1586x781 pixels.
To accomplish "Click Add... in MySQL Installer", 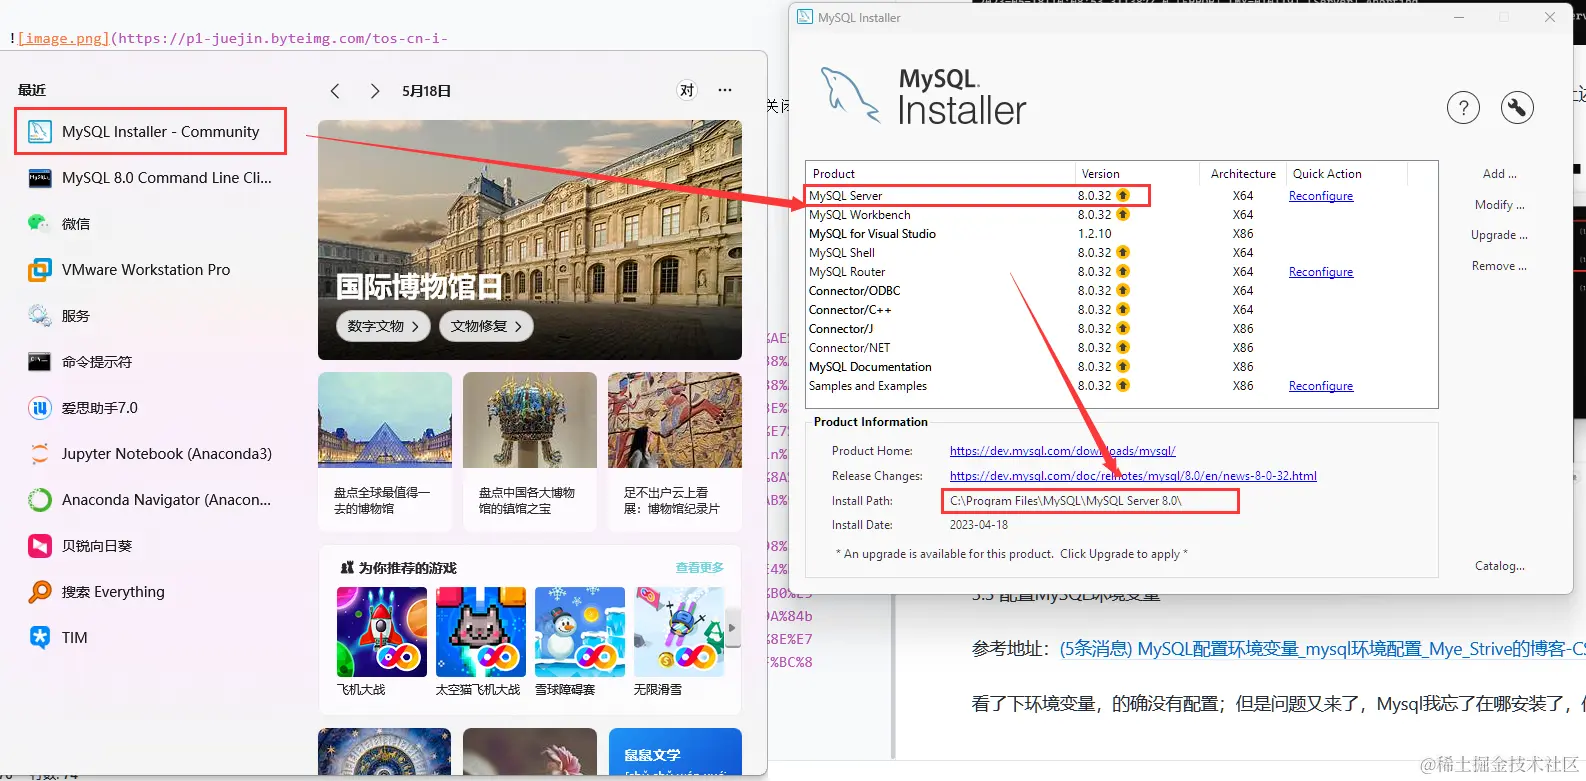I will 1499,174.
